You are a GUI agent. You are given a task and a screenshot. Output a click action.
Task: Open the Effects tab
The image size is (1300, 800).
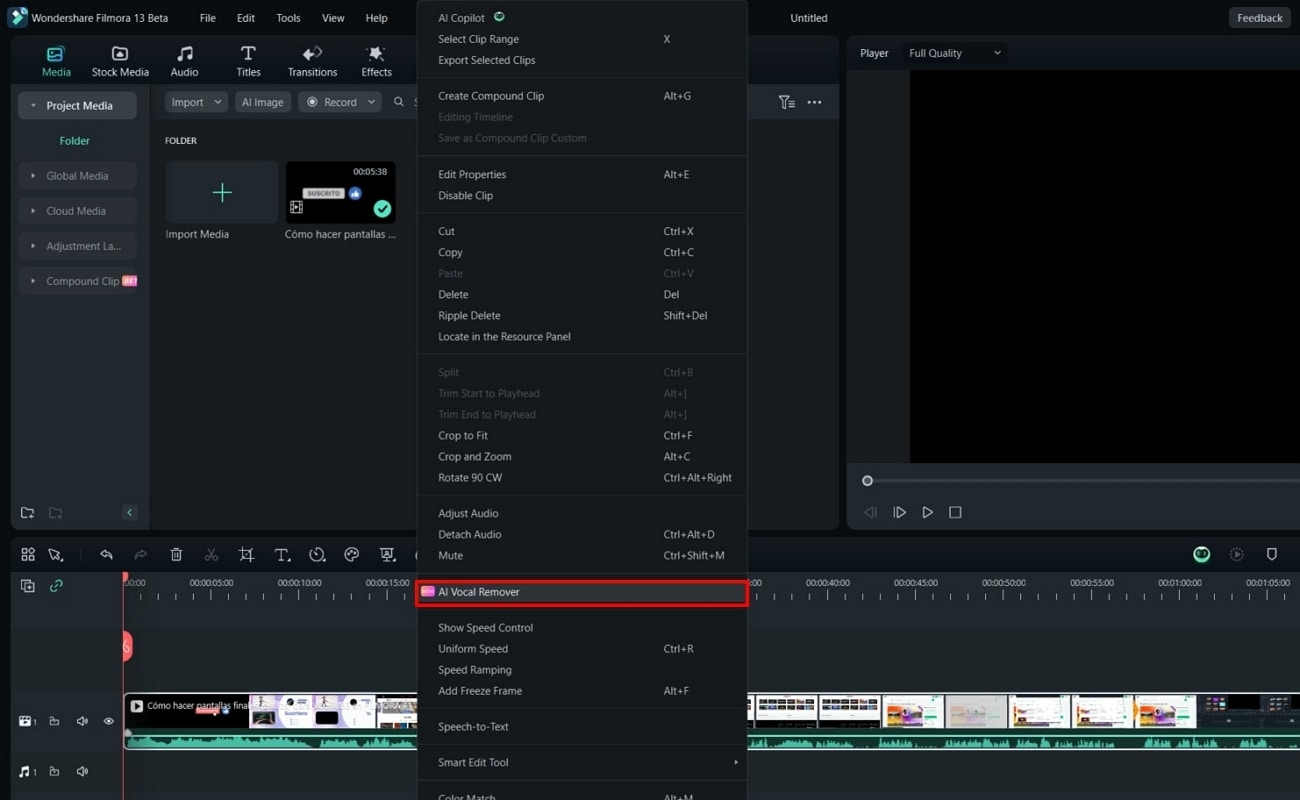click(x=376, y=61)
